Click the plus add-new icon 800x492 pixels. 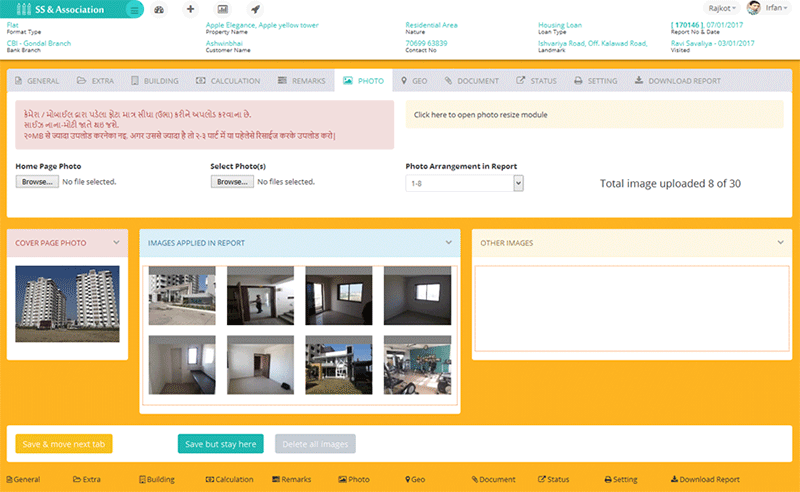point(191,9)
